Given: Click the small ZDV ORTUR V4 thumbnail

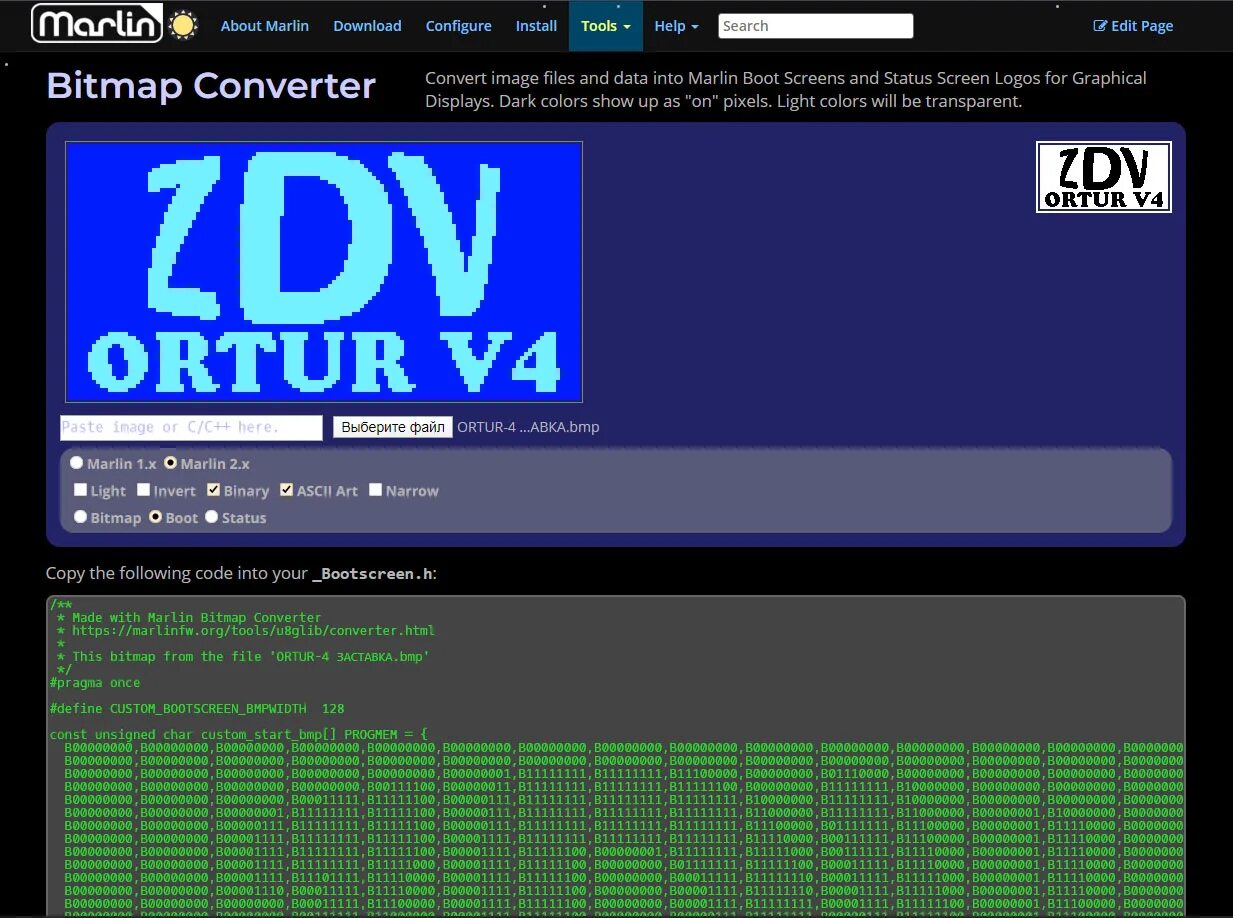Looking at the screenshot, I should click(x=1104, y=177).
